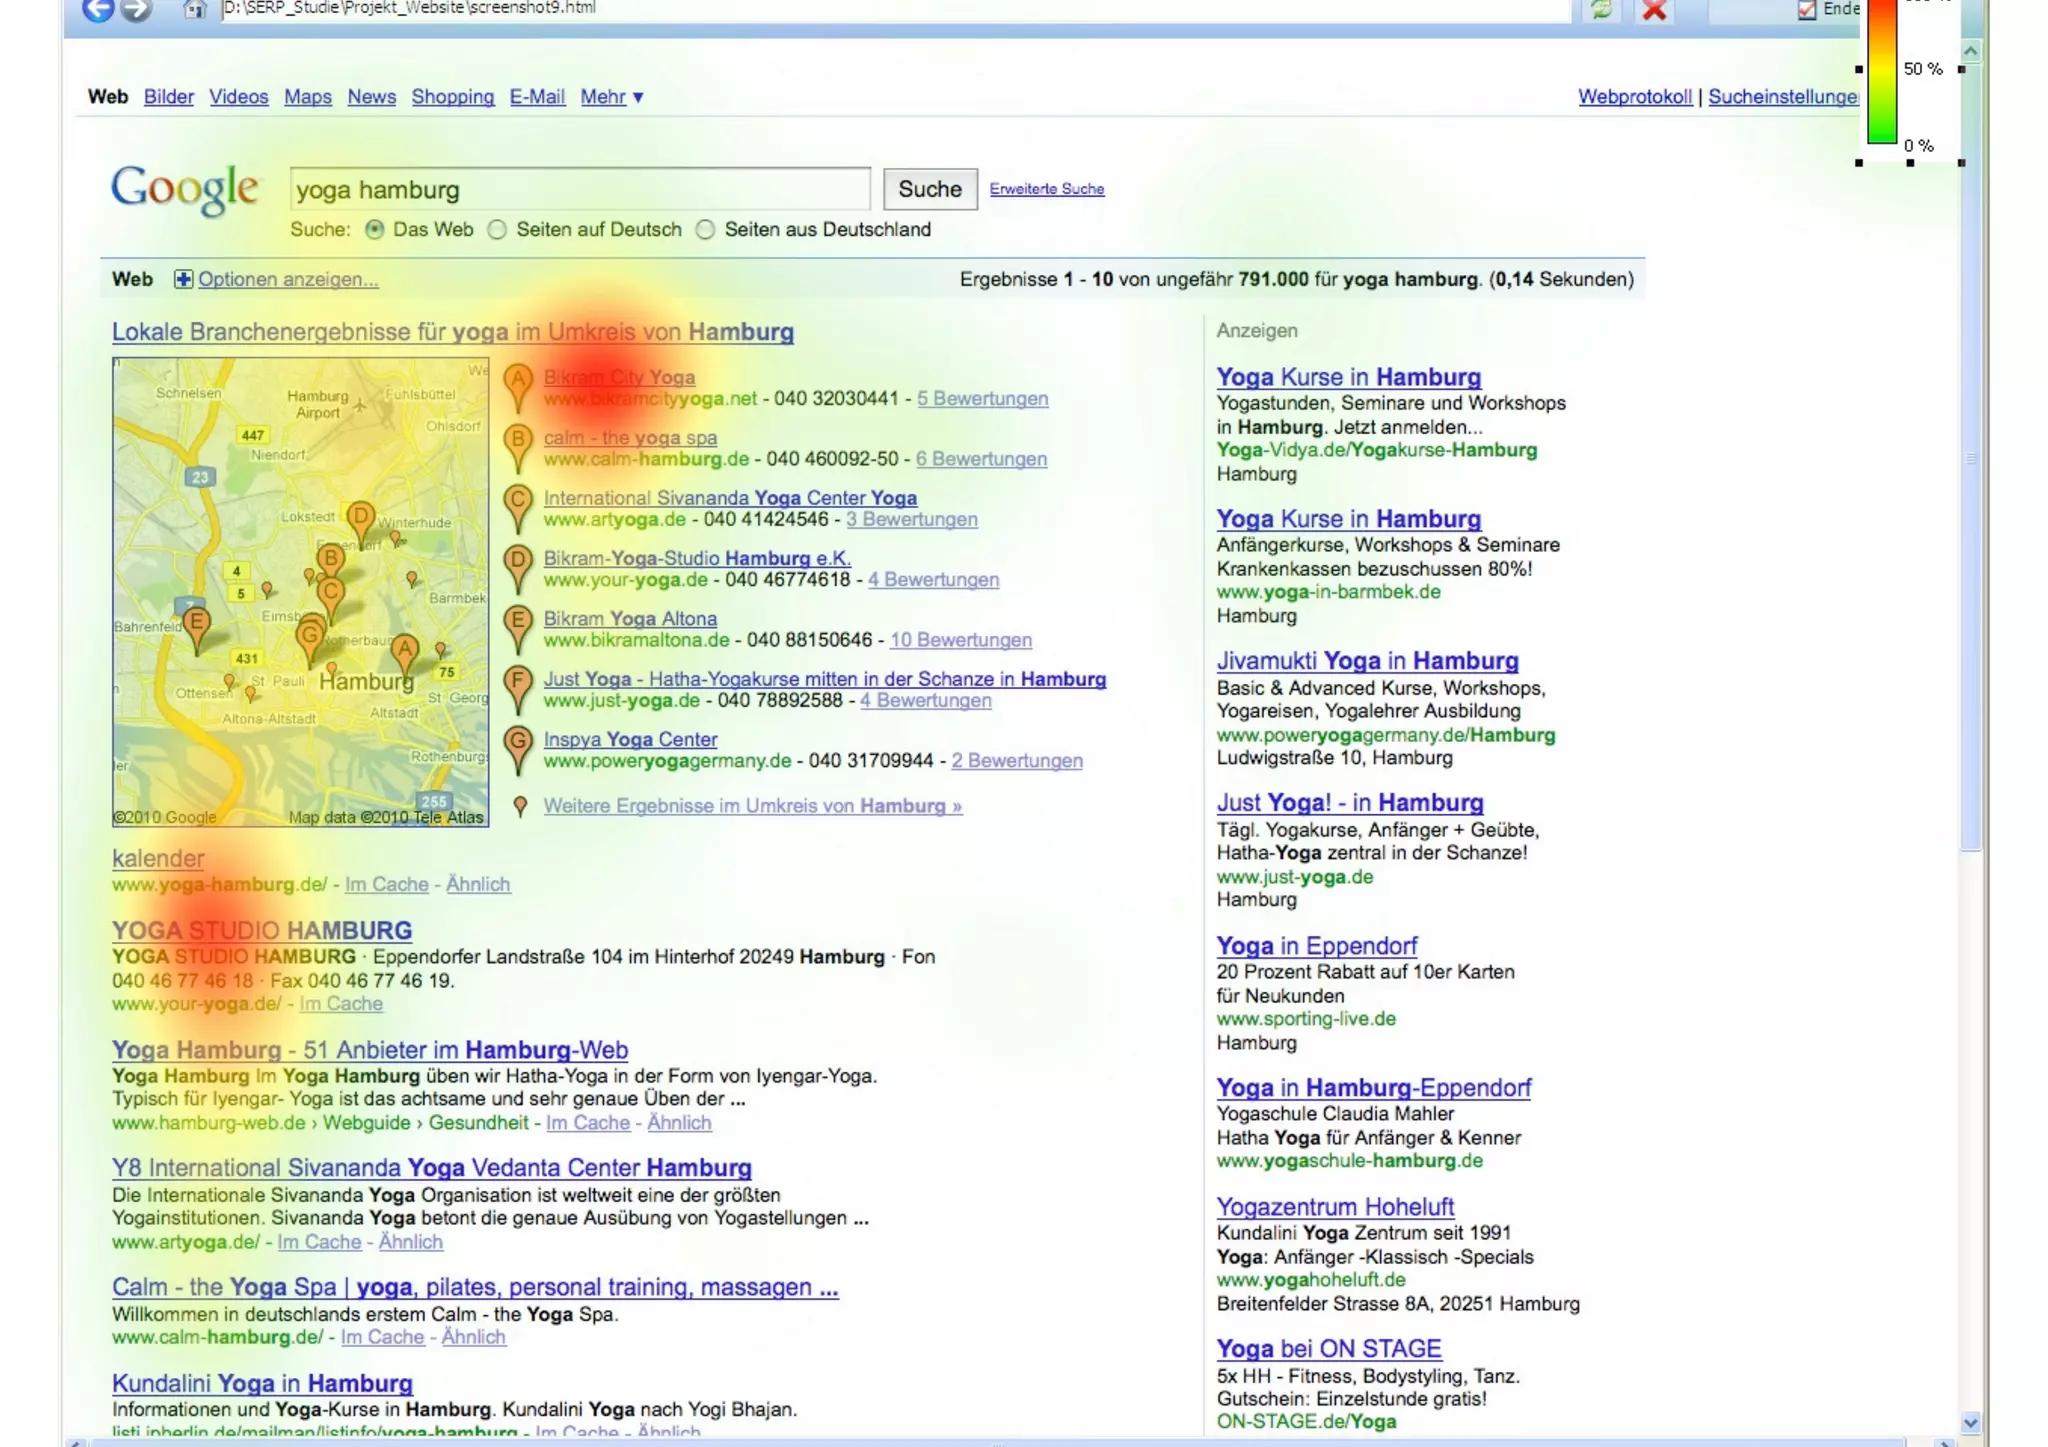
Task: Click the plus icon before Optionen anzeigen
Action: tap(183, 279)
